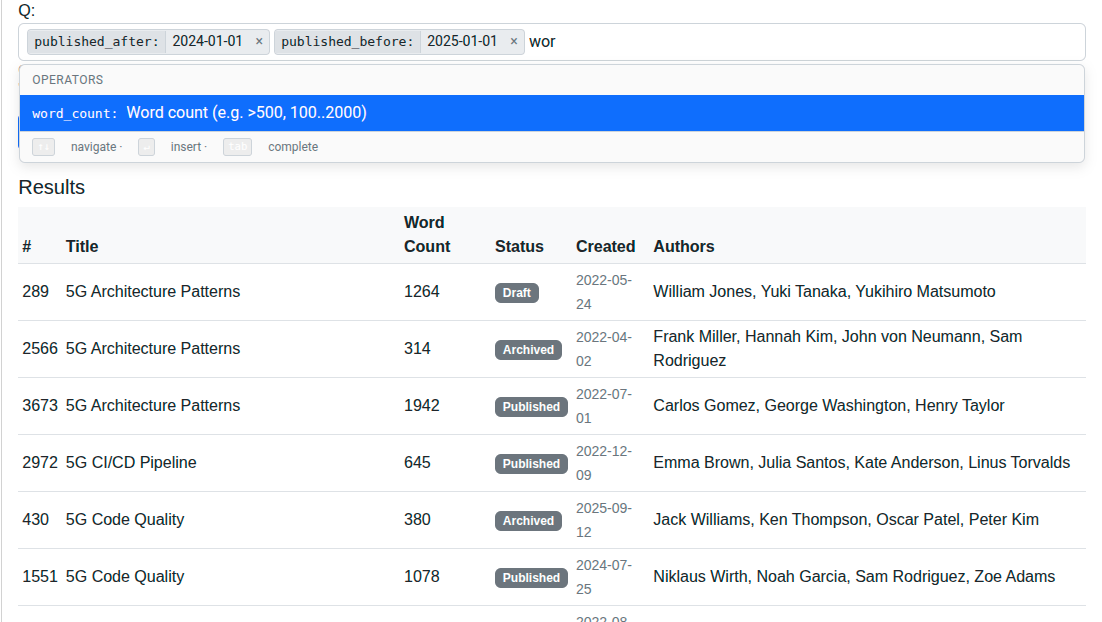The image size is (1102, 622).
Task: Click word count 645
Action: [417, 462]
